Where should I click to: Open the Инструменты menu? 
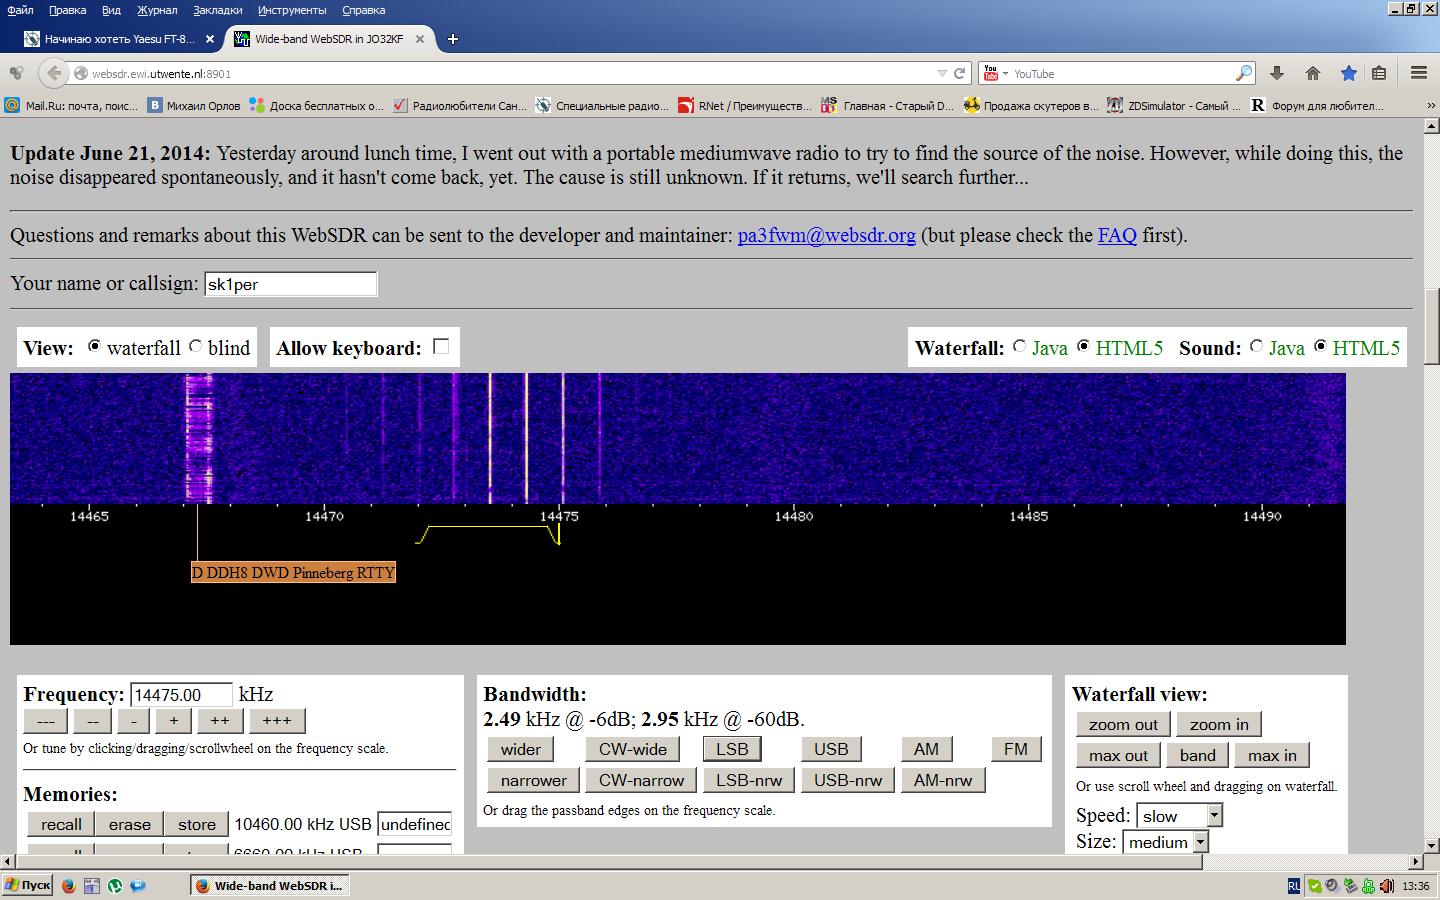[292, 10]
